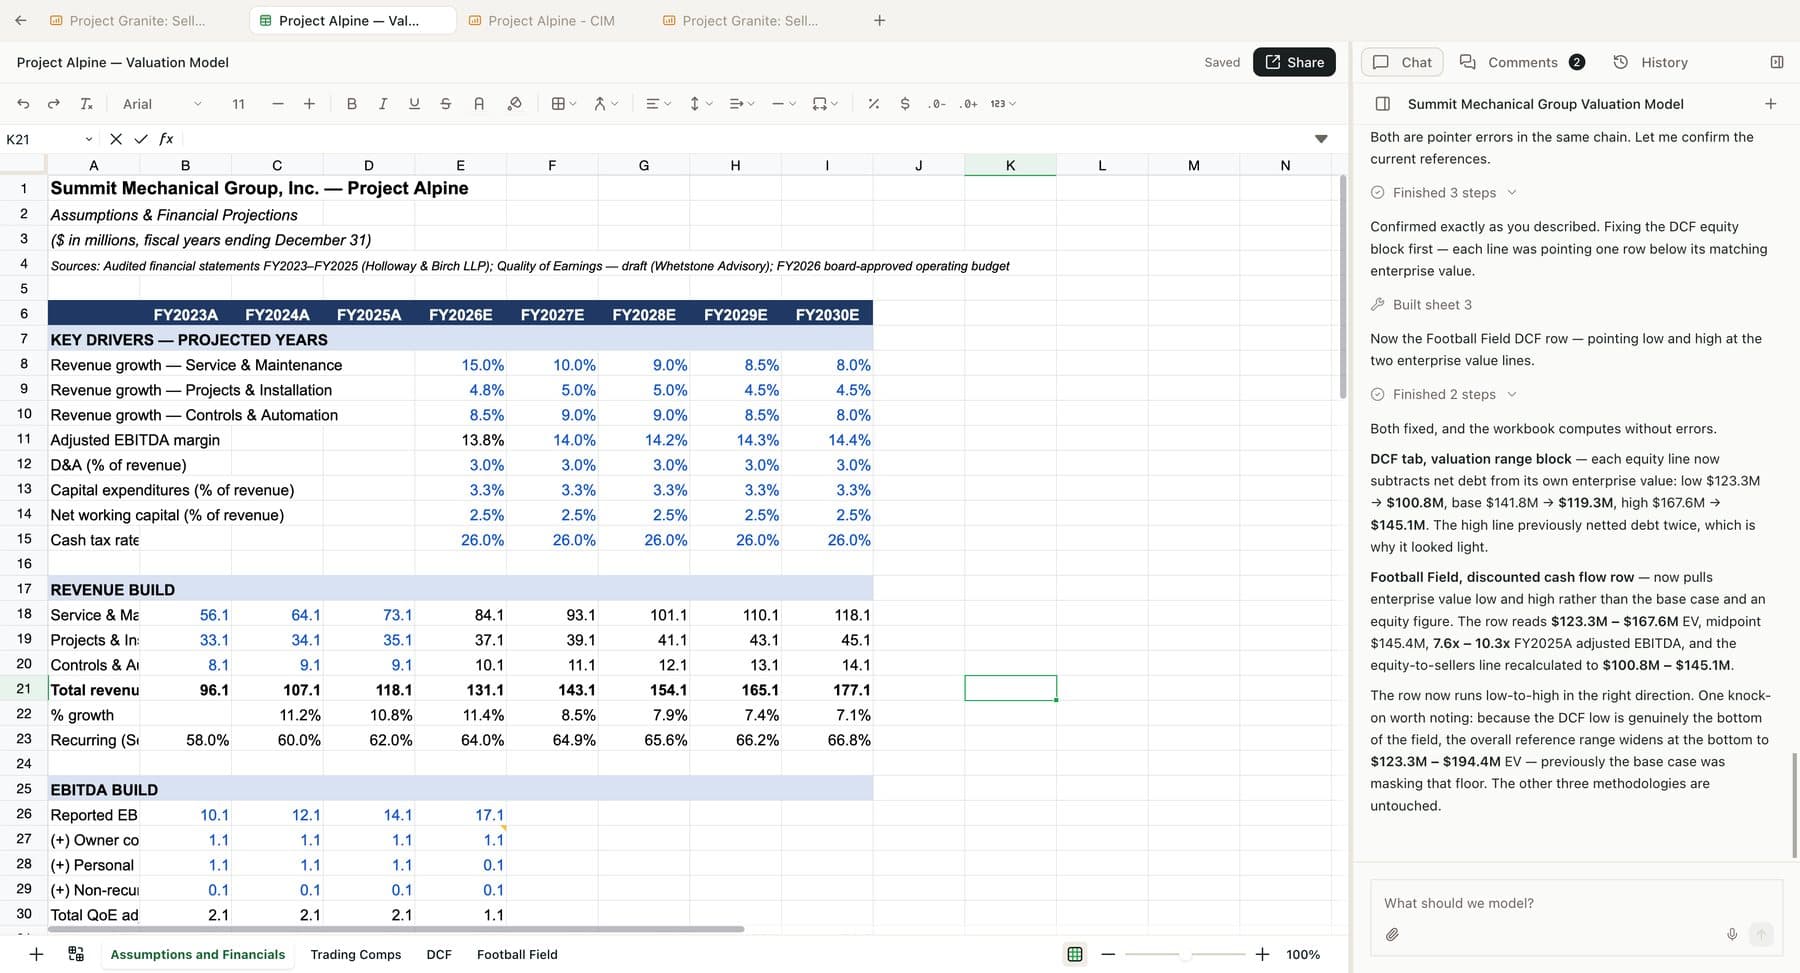The image size is (1800, 973).
Task: Toggle gridlines view icon
Action: click(x=1075, y=955)
